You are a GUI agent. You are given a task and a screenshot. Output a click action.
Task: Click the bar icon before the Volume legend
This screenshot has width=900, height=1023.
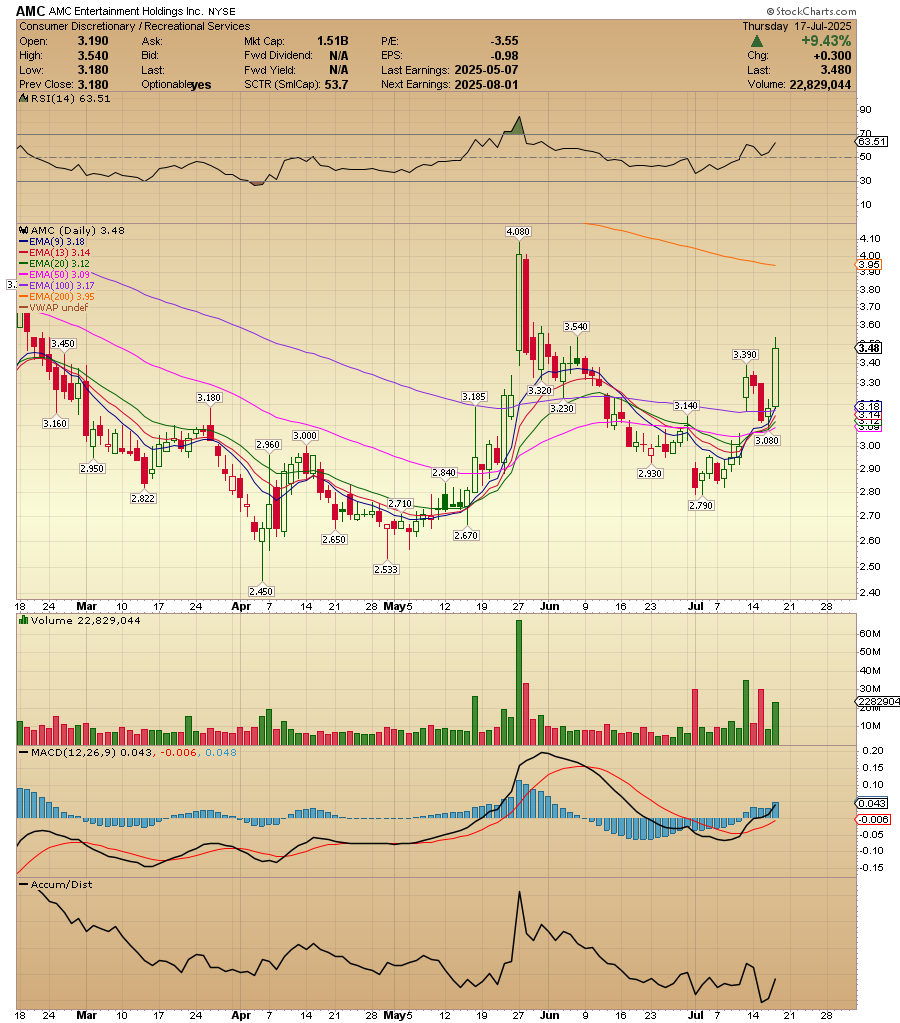pyautogui.click(x=24, y=620)
